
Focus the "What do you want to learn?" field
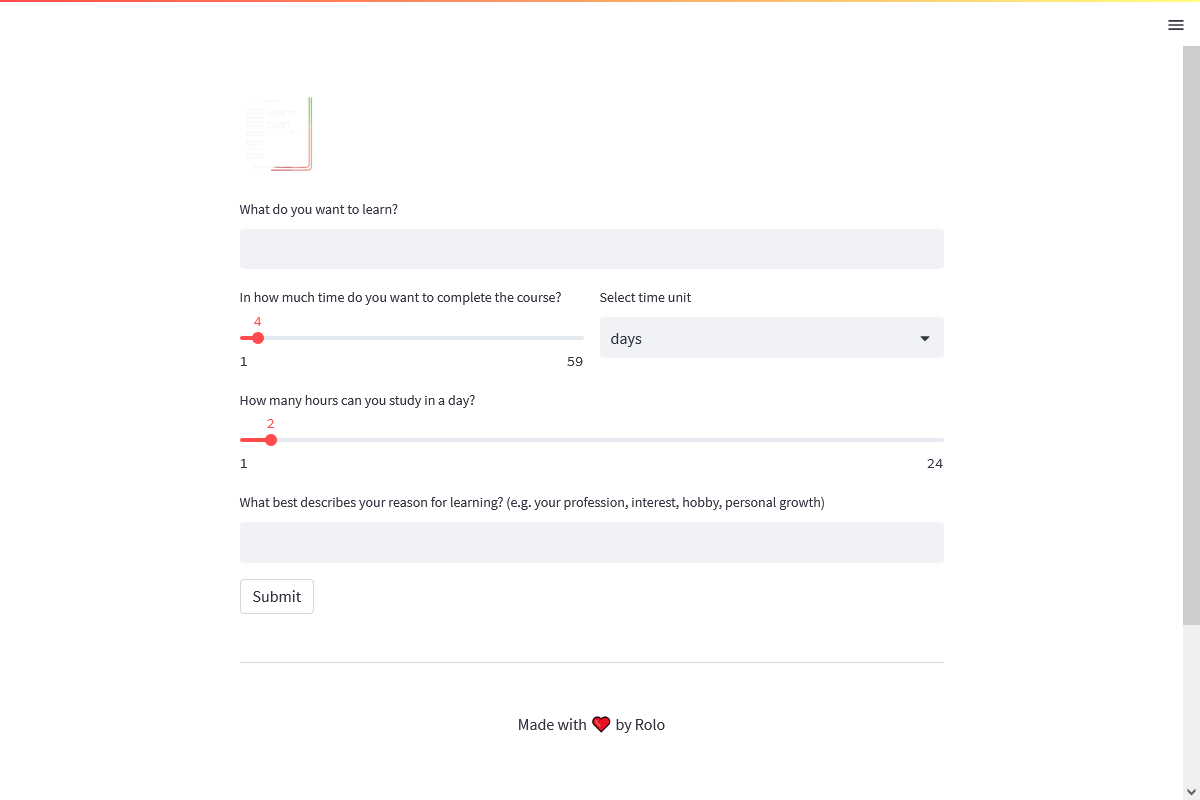point(591,249)
